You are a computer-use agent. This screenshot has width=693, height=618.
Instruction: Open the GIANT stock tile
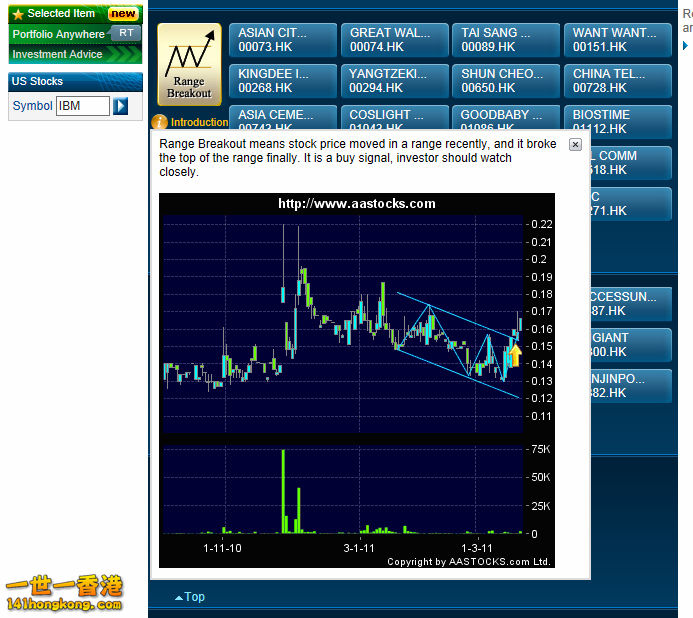pyautogui.click(x=631, y=345)
